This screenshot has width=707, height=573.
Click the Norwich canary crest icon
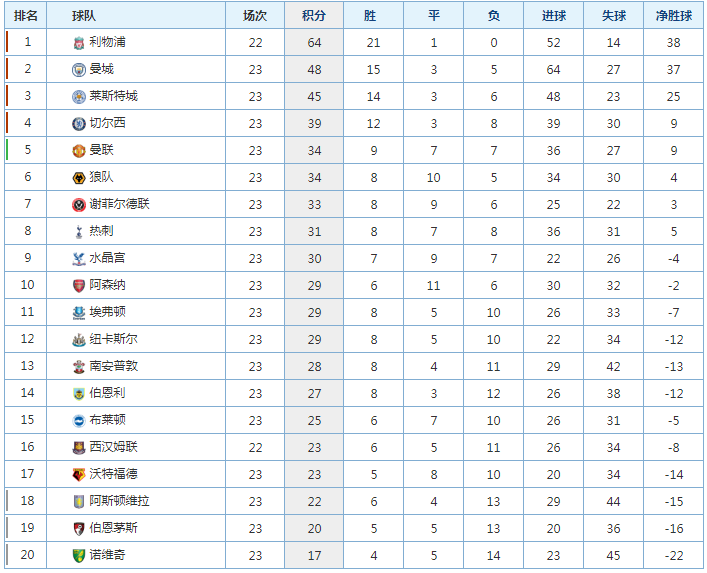[x=79, y=555]
